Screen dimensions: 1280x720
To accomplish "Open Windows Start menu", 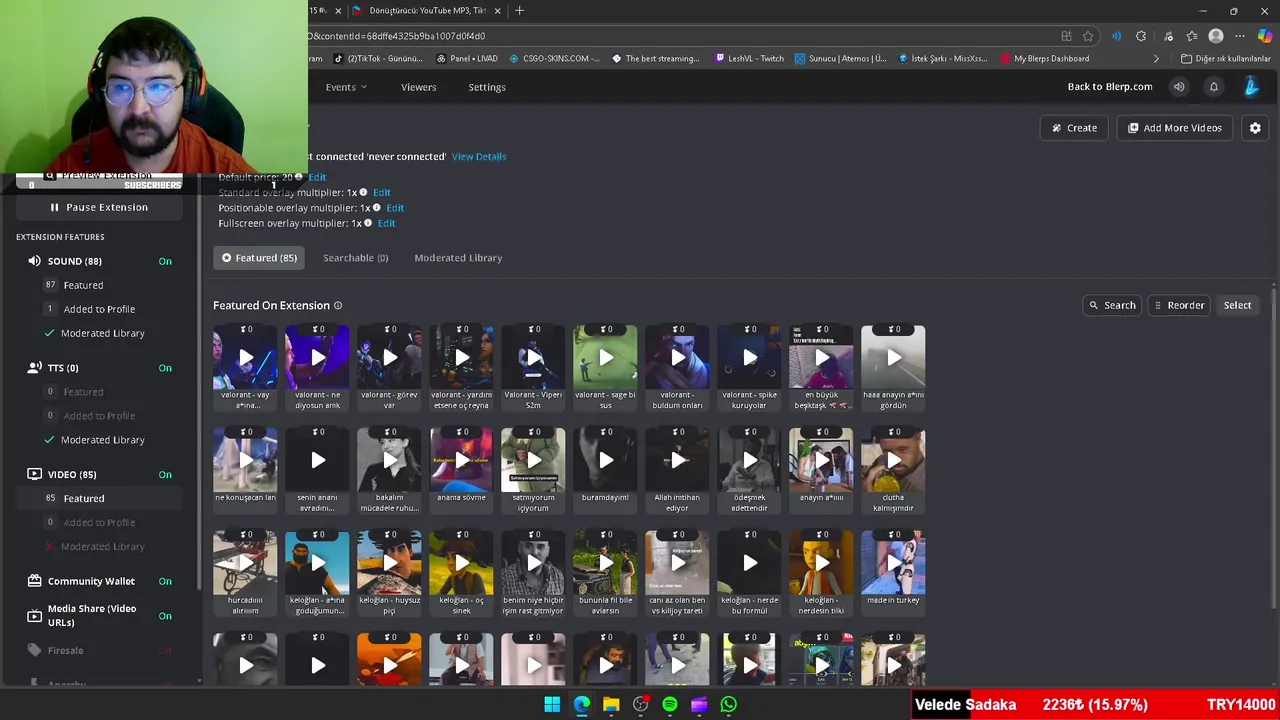I will click(552, 705).
